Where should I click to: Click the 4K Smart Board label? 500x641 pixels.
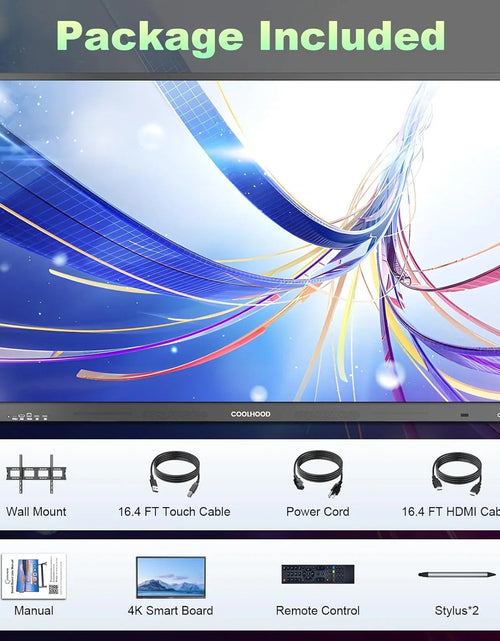pos(170,610)
